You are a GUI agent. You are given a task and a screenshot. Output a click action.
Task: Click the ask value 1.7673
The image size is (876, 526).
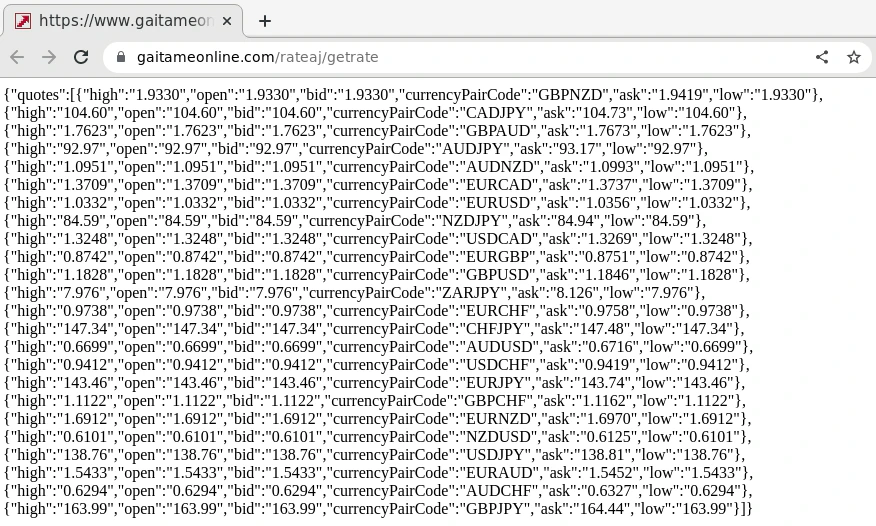pyautogui.click(x=610, y=131)
